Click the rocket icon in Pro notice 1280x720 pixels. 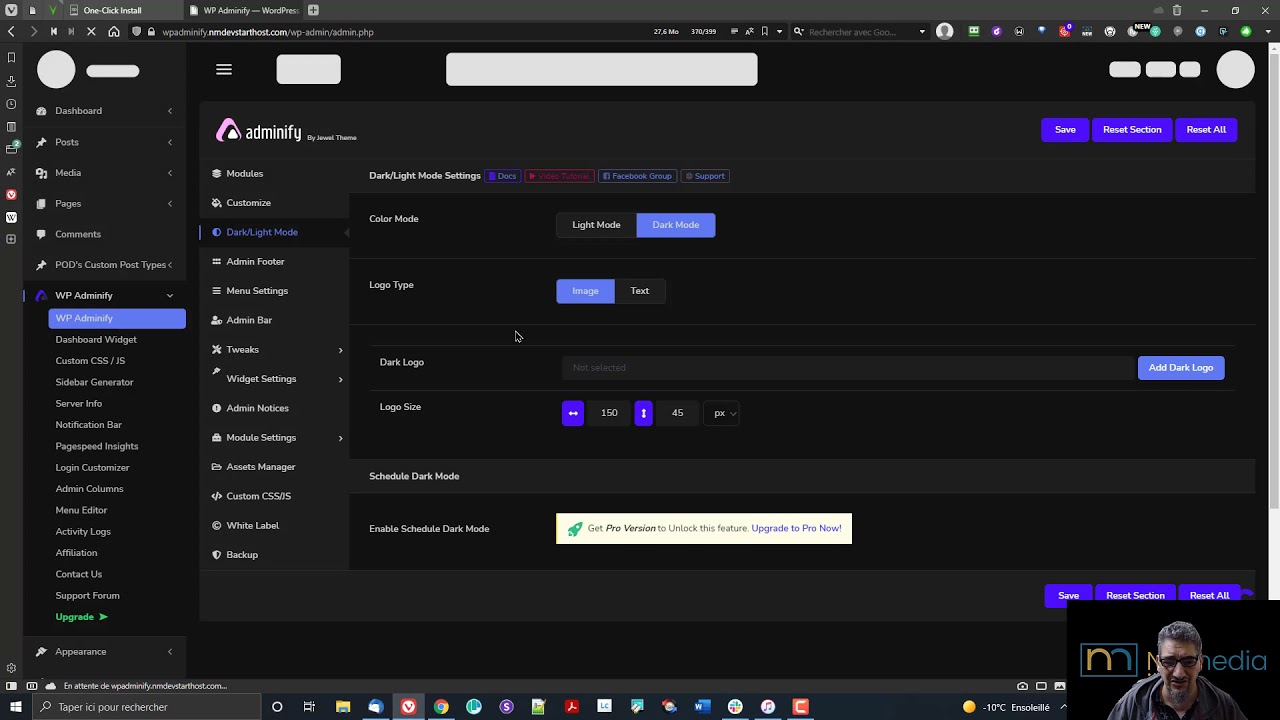click(x=575, y=529)
